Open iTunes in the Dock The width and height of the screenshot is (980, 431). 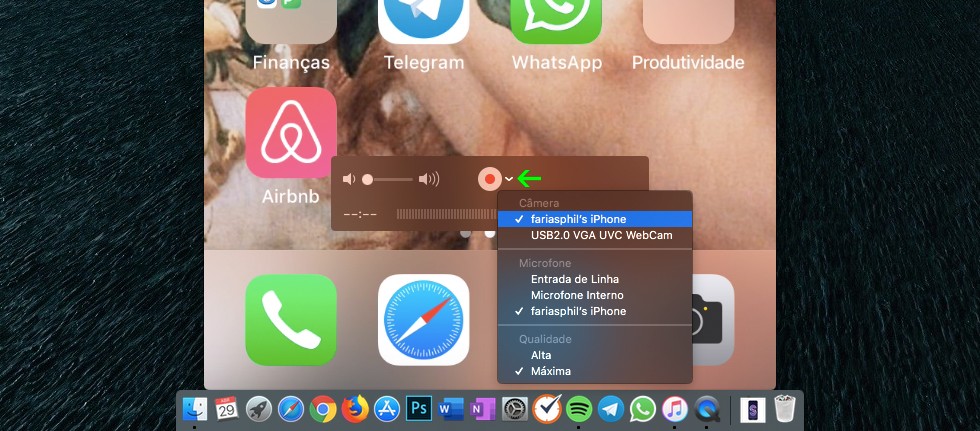pos(674,409)
